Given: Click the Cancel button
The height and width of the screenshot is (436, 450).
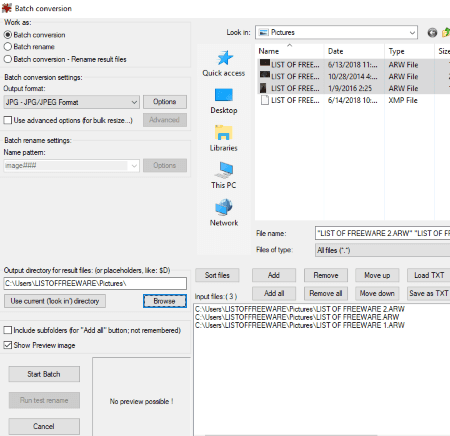Looking at the screenshot, I should tap(44, 426).
